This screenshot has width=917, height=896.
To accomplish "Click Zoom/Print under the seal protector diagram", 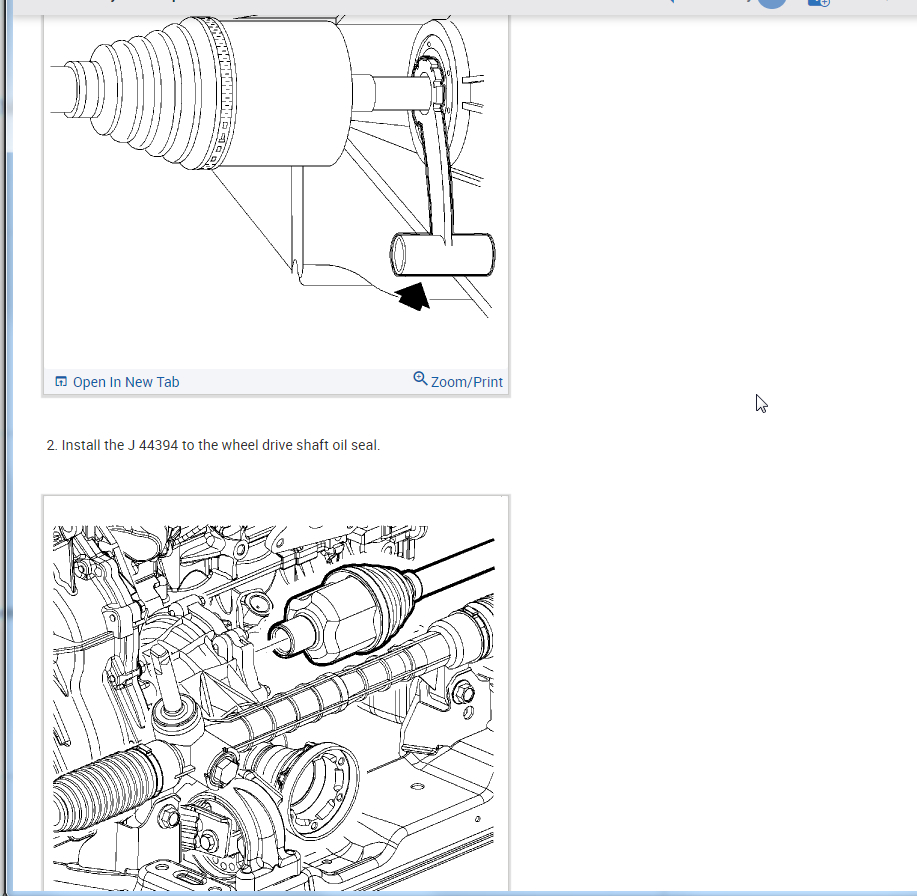I will [x=458, y=381].
